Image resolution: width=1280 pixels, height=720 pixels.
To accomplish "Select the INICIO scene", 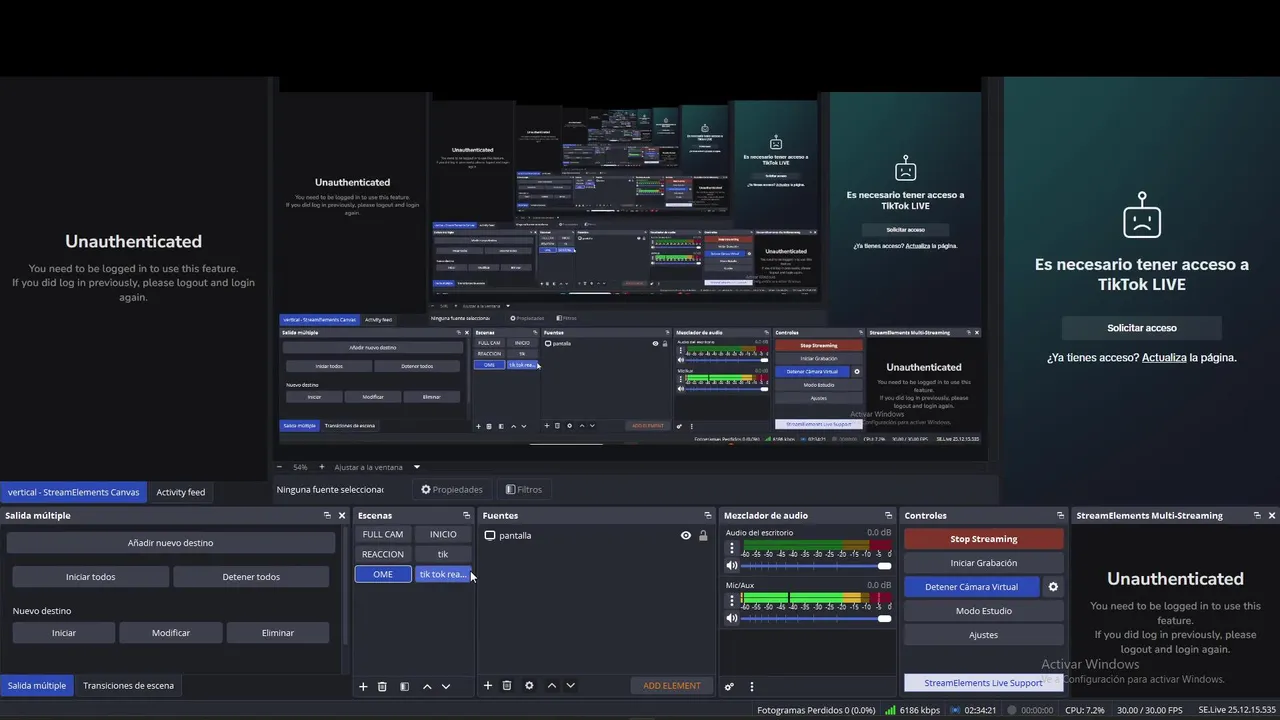I will pos(443,534).
